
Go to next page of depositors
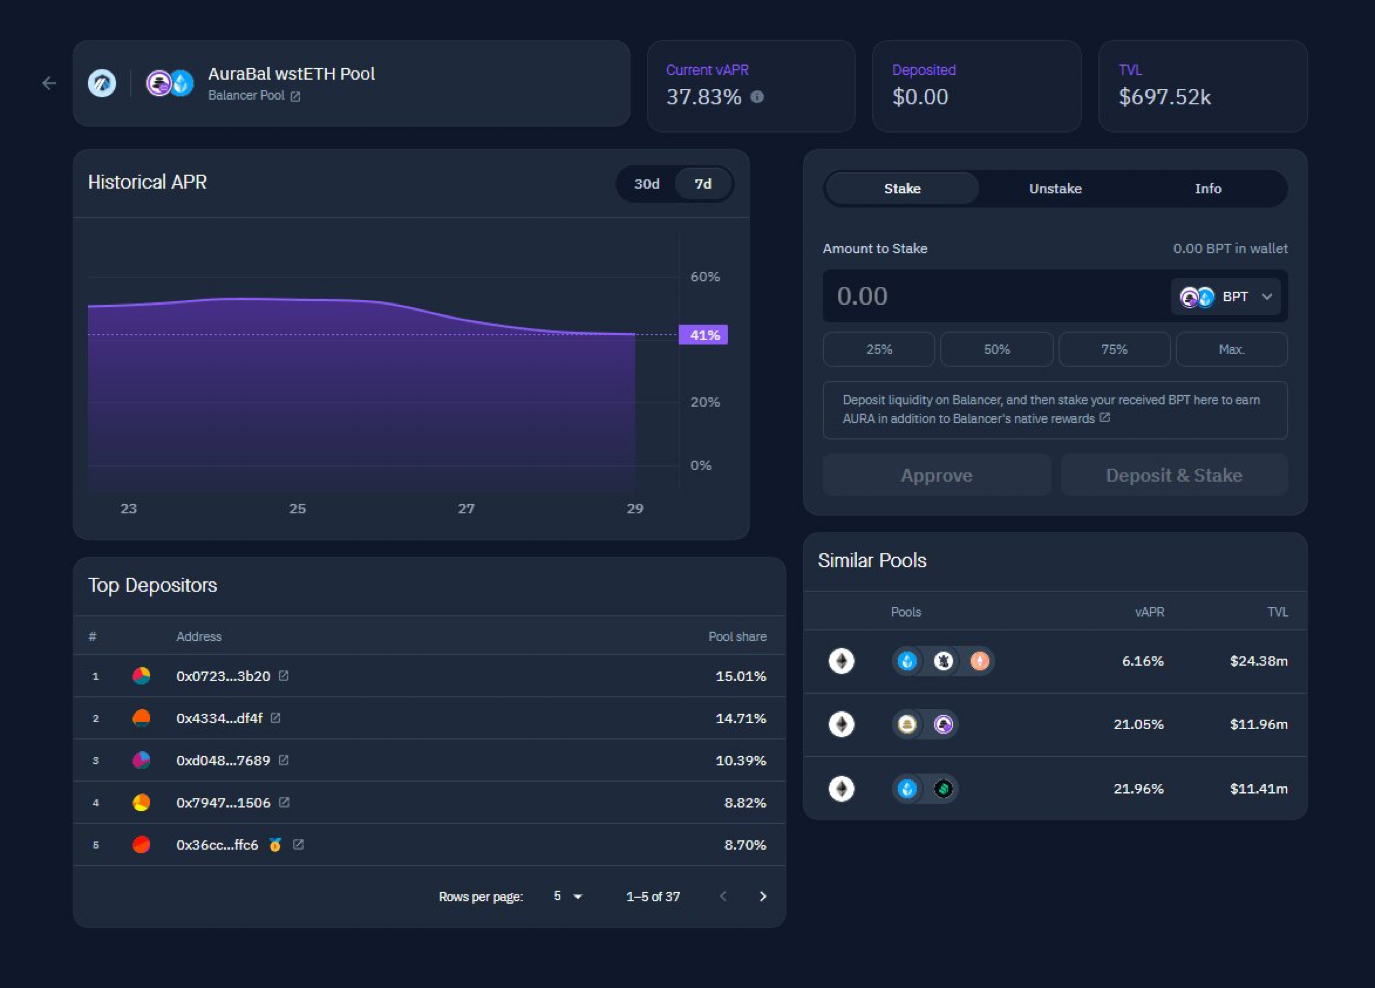(763, 896)
